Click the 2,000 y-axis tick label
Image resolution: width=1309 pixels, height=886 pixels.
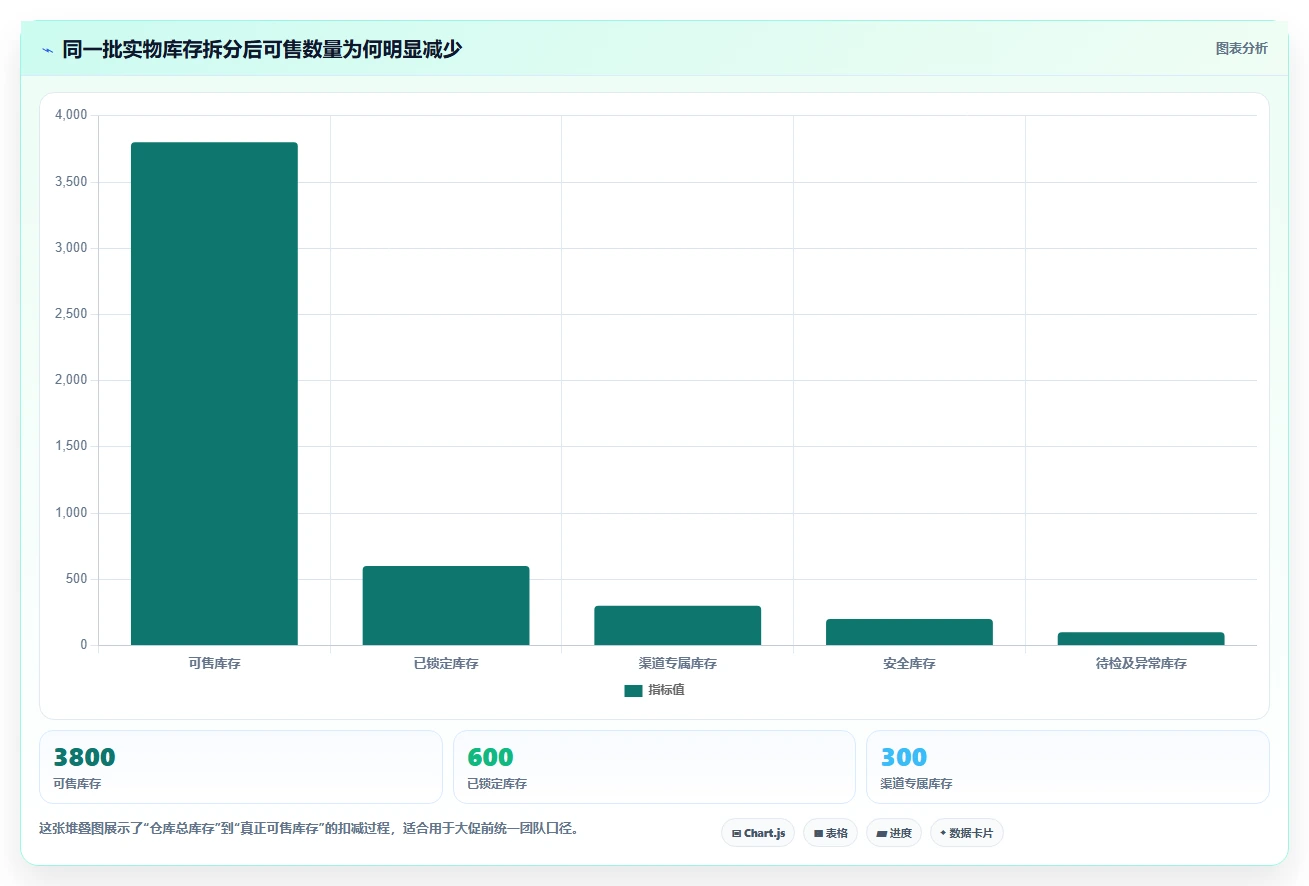70,380
